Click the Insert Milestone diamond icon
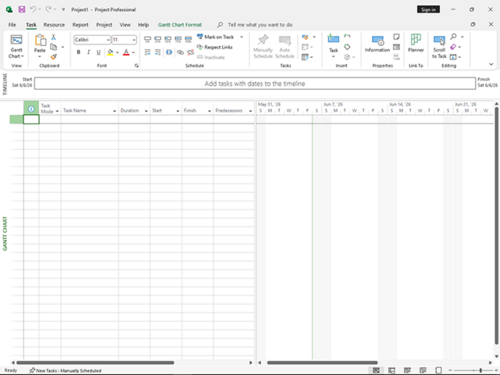Image resolution: width=500 pixels, height=375 pixels. (347, 47)
